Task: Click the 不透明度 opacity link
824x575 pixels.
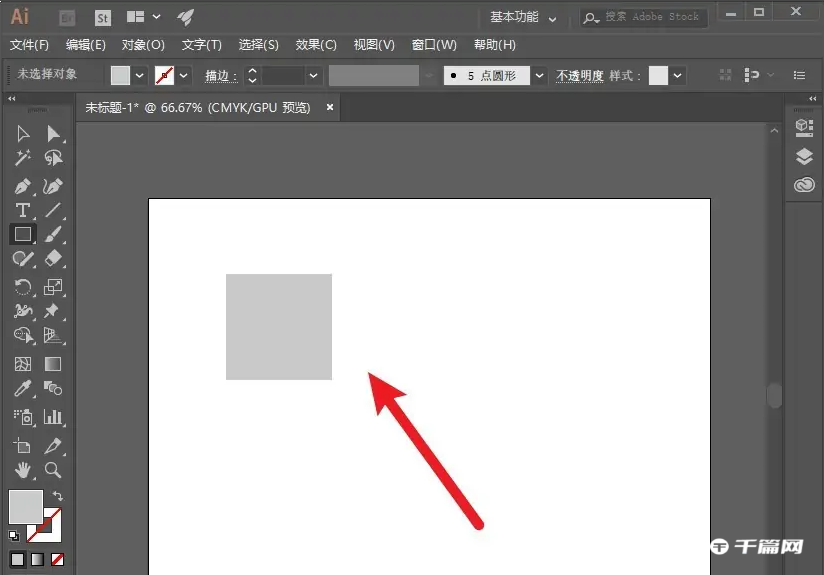Action: [x=580, y=76]
